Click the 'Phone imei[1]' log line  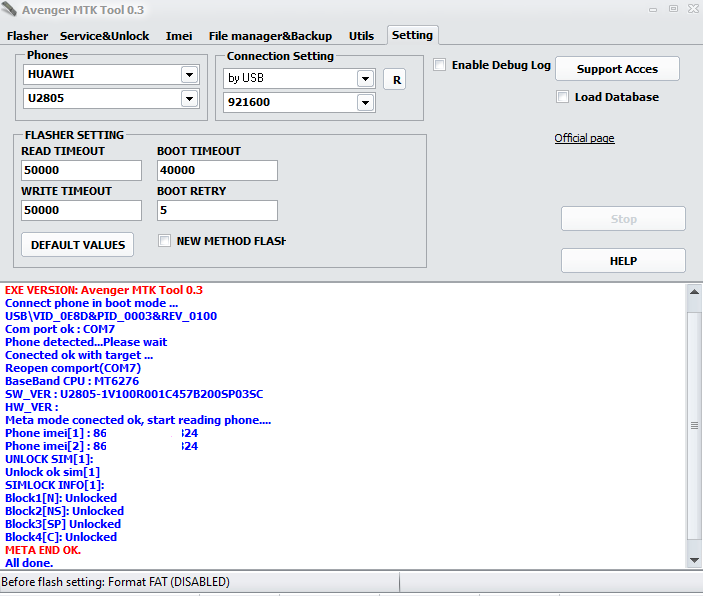101,433
